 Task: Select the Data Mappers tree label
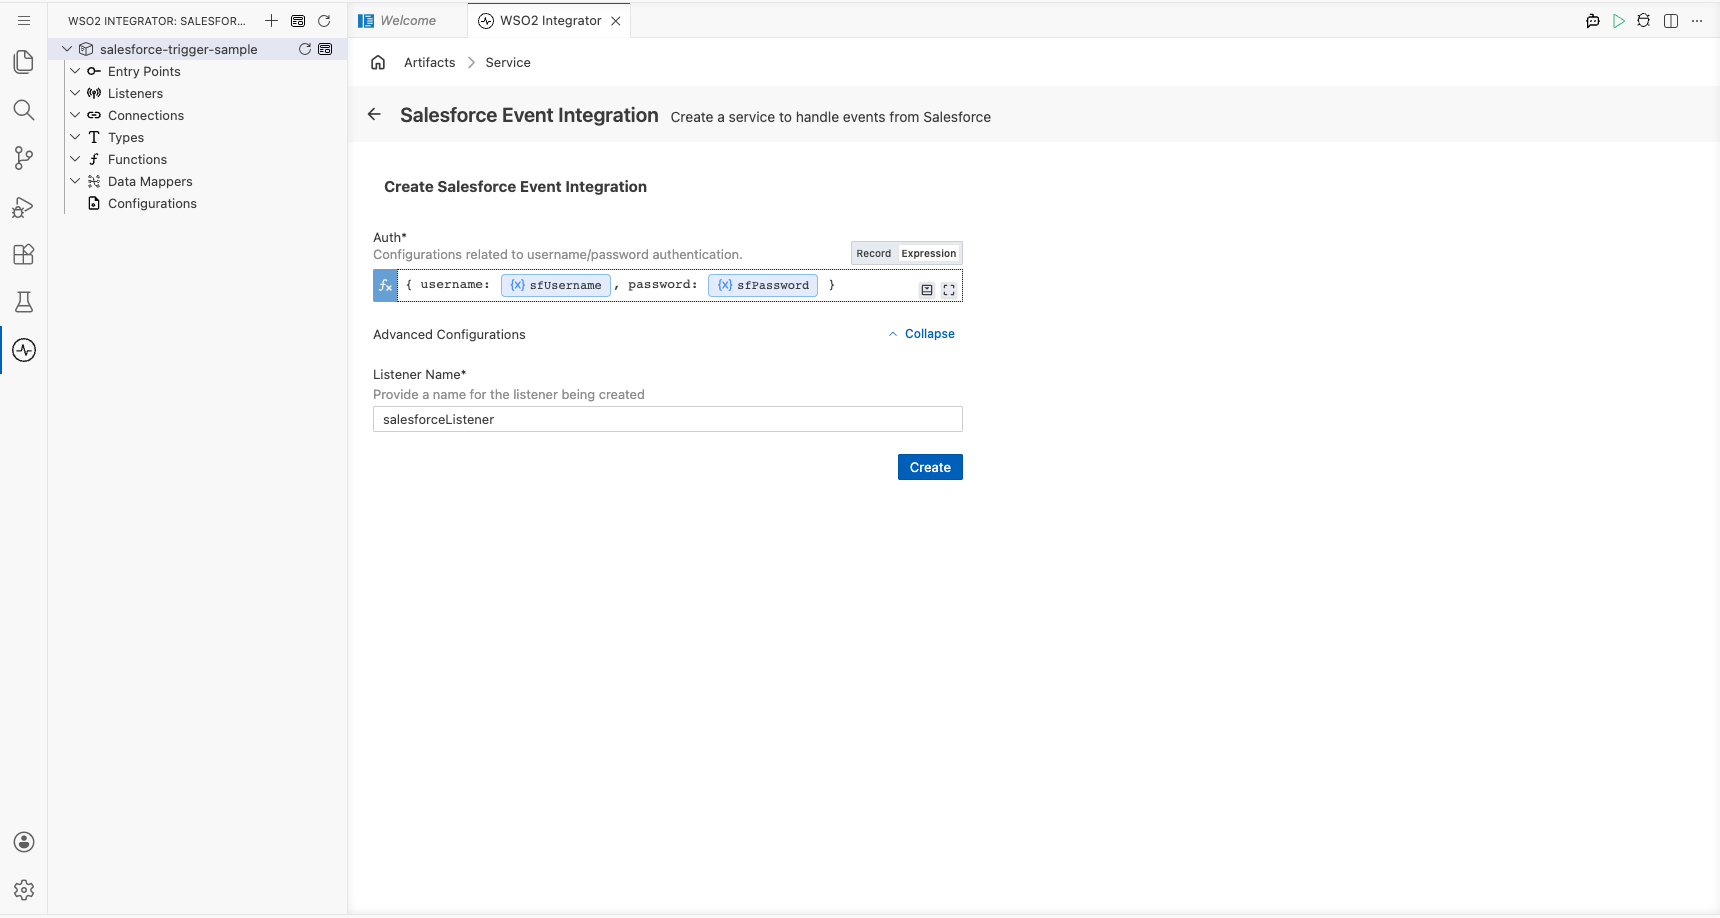150,181
